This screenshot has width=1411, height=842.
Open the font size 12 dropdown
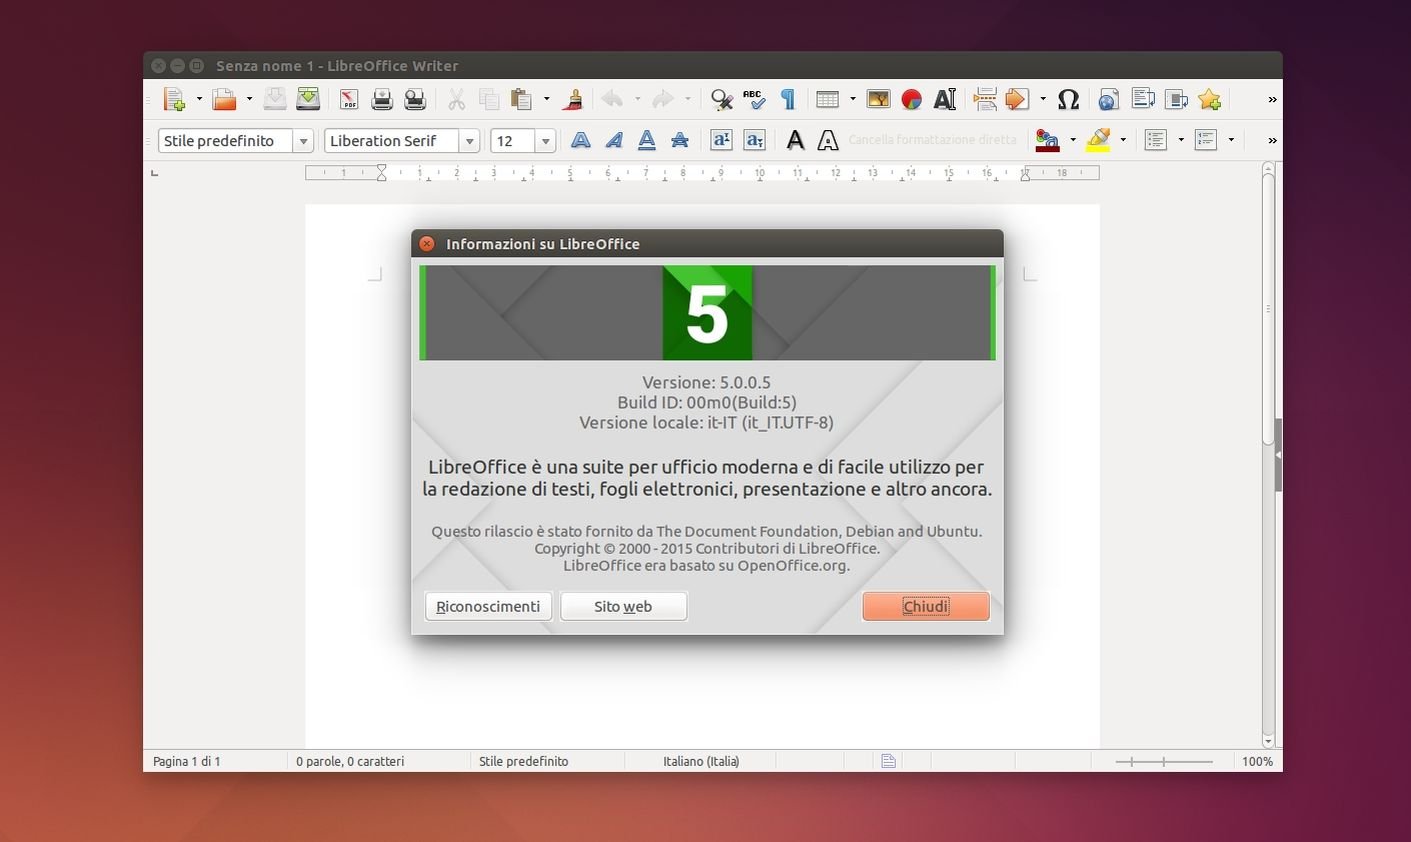pyautogui.click(x=545, y=141)
